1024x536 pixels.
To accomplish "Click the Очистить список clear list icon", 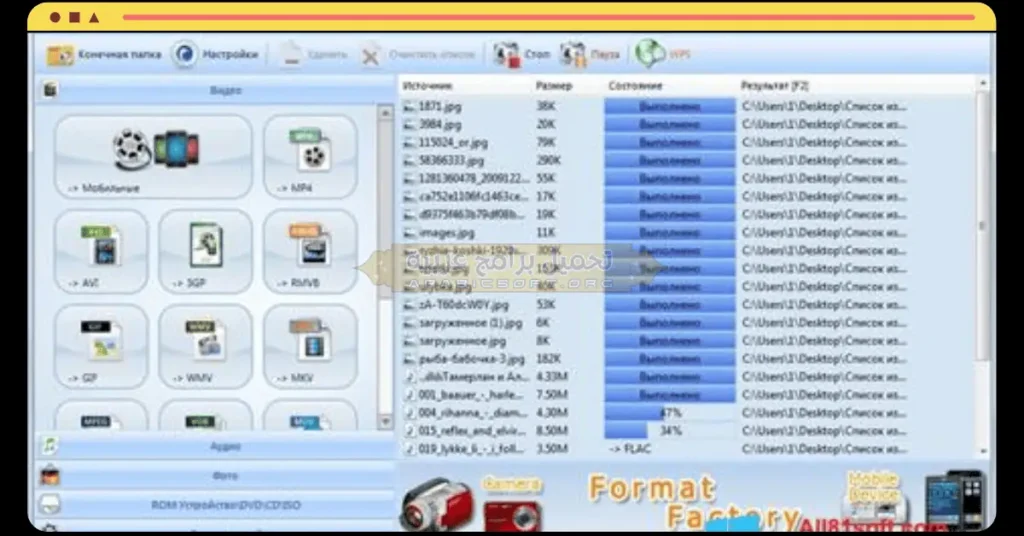I will 370,55.
